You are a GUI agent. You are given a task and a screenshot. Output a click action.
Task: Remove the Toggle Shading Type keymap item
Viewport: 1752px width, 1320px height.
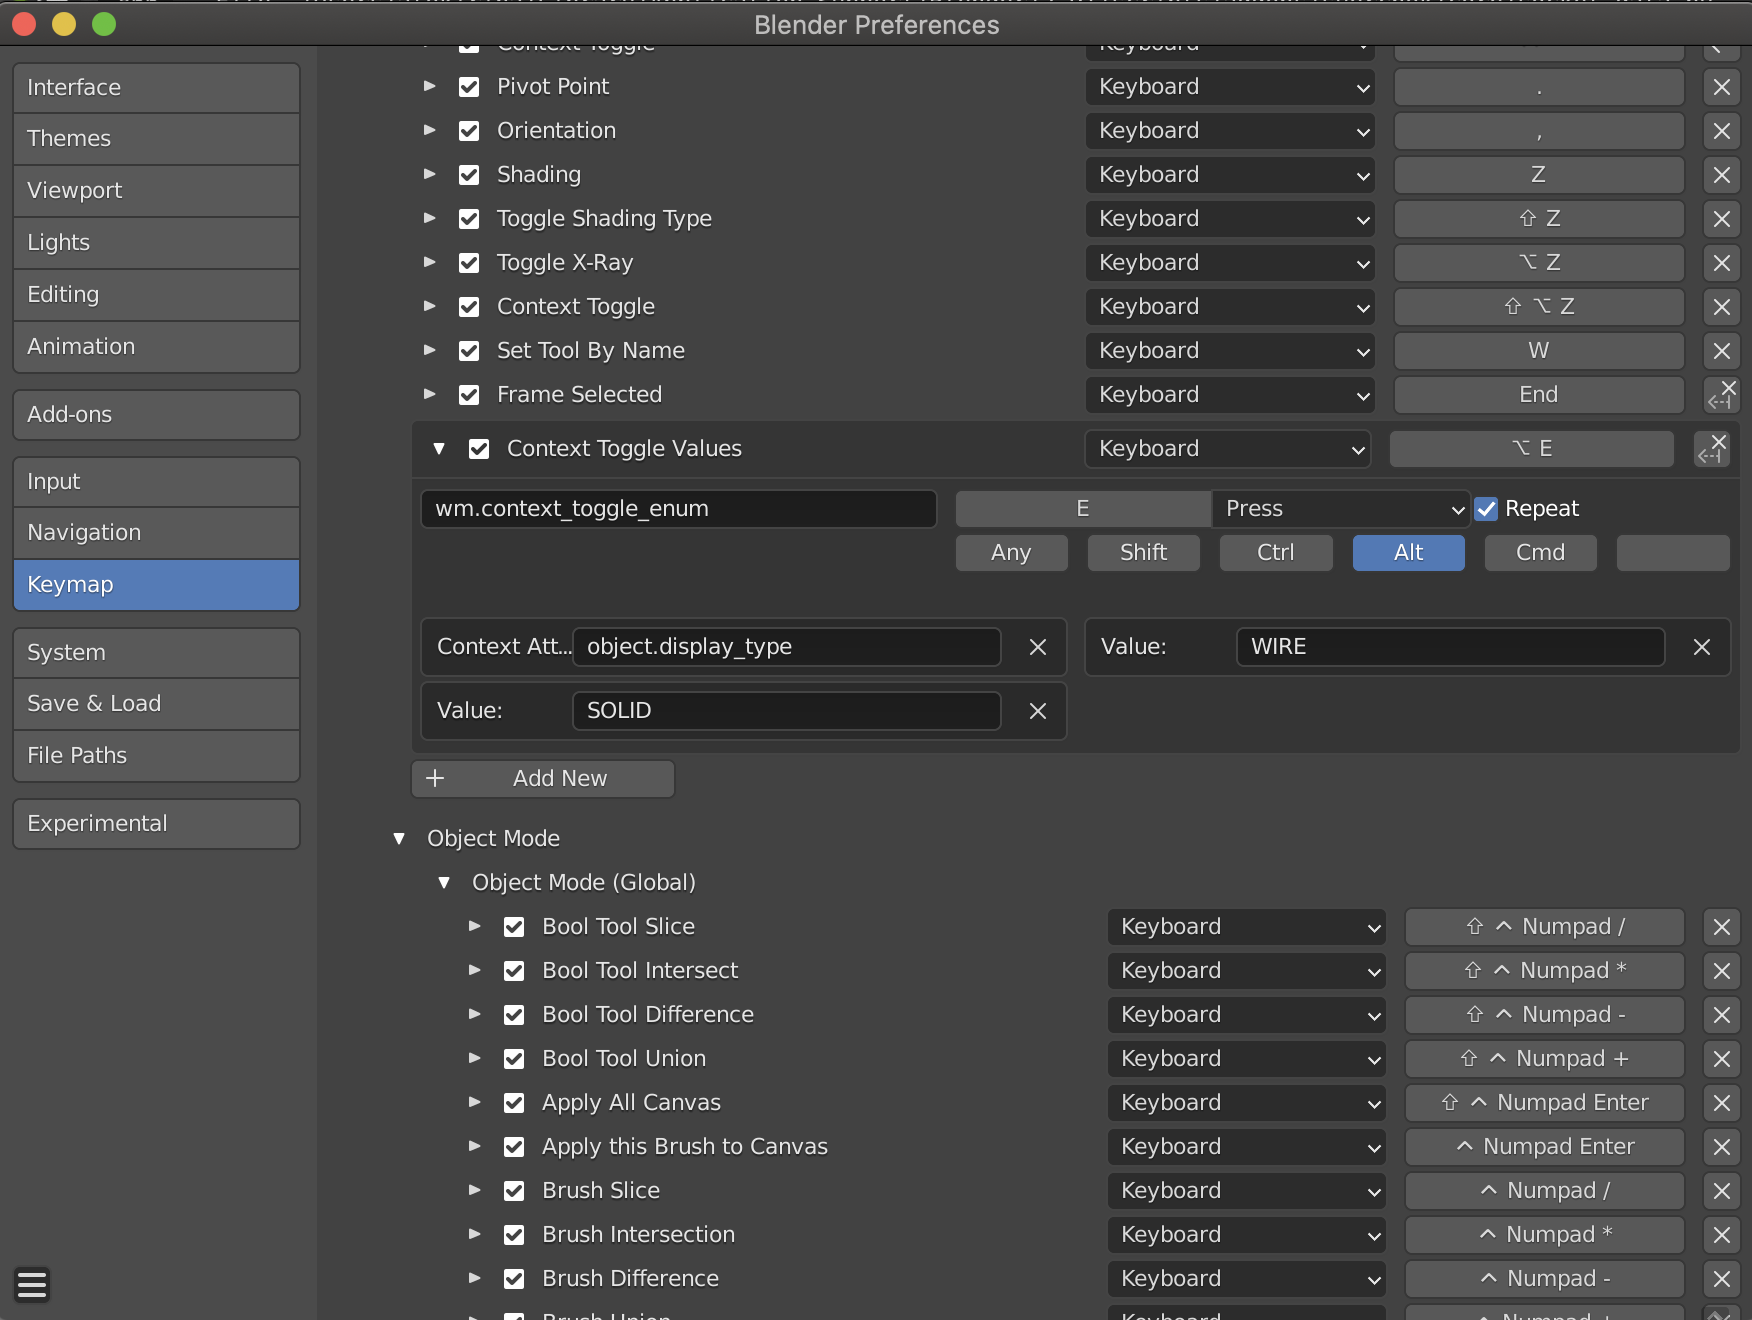[1721, 219]
